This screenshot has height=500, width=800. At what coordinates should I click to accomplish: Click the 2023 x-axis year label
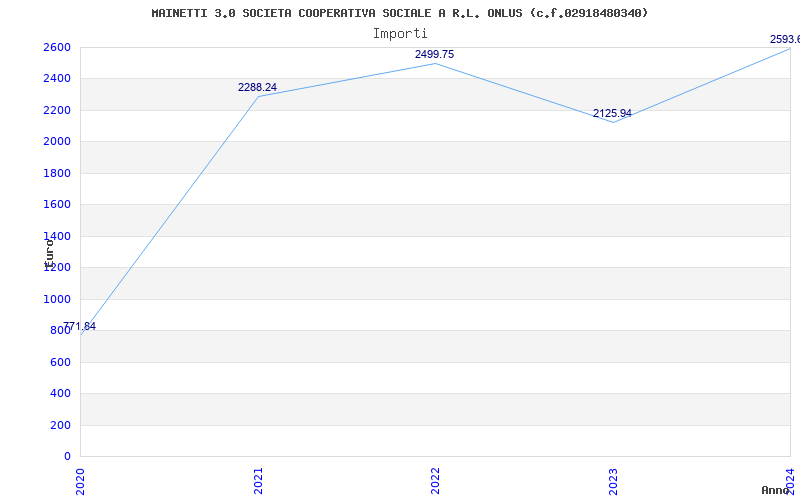click(613, 481)
